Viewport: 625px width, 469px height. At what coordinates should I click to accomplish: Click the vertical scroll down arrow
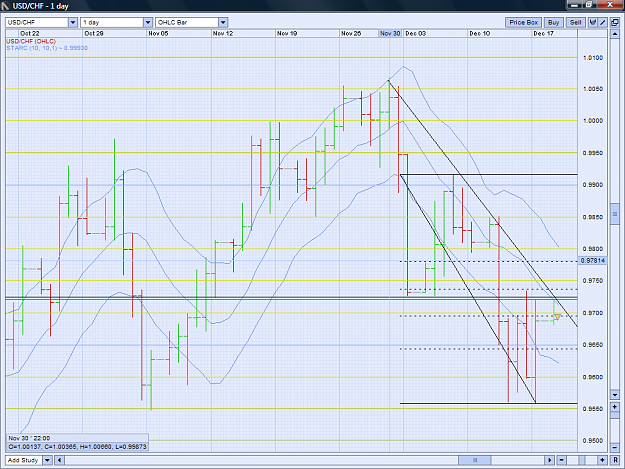click(614, 394)
